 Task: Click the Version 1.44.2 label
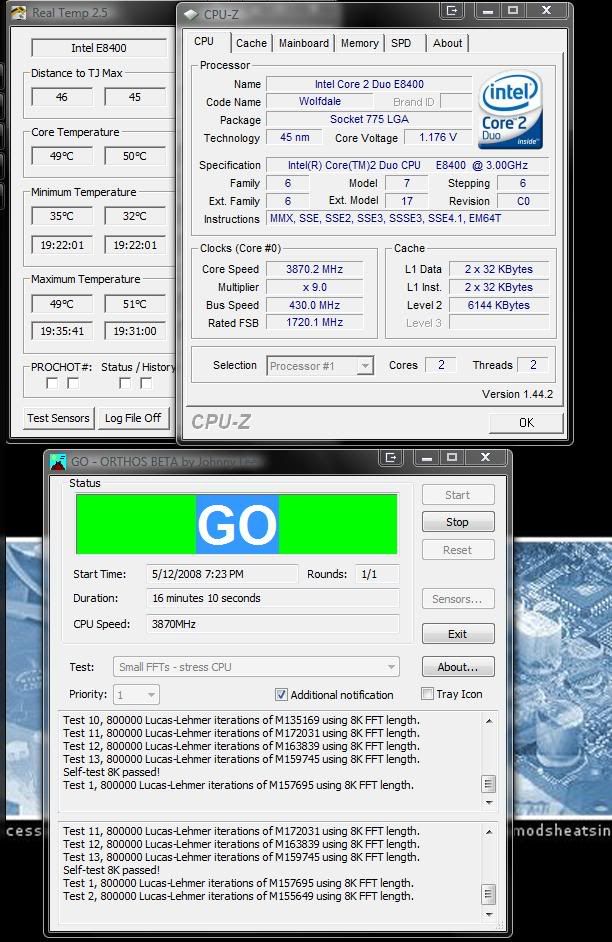pos(517,394)
